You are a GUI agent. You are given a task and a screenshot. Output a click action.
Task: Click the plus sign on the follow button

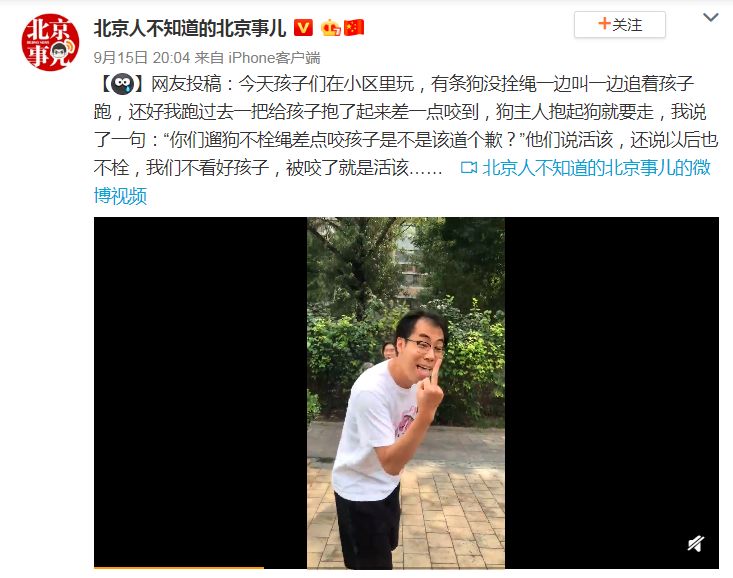[604, 23]
